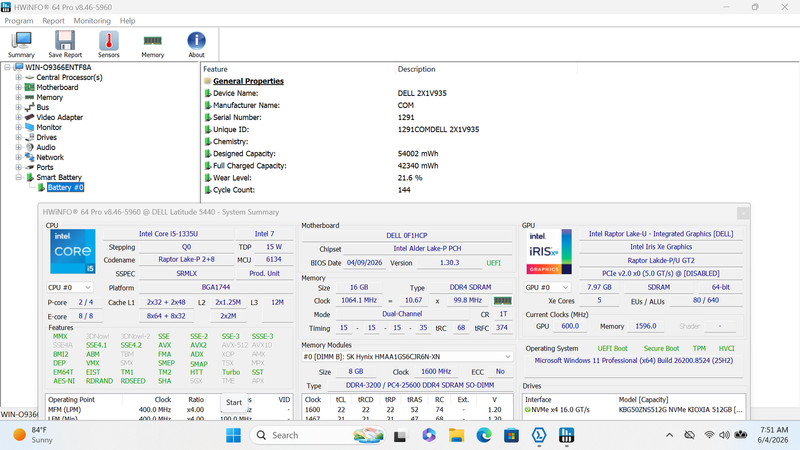Select Ports in the device tree
Screen dimensions: 800x450
45,167
